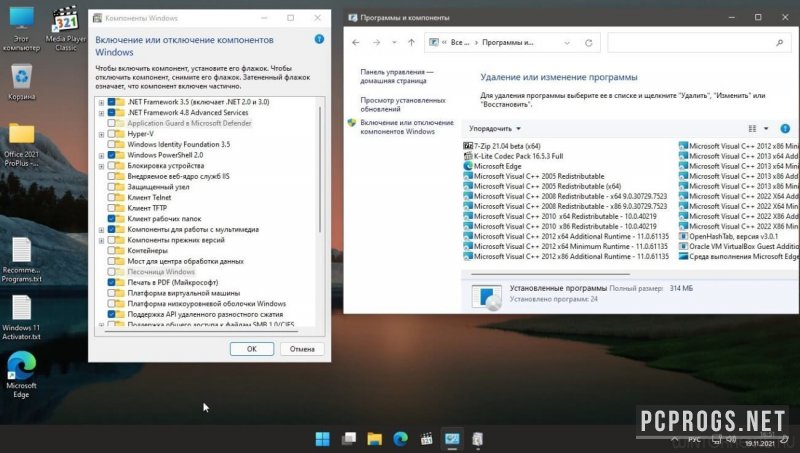Open view options dropdown arrow in Programs toolbar
Viewport: 800px width, 453px height.
pyautogui.click(x=766, y=129)
